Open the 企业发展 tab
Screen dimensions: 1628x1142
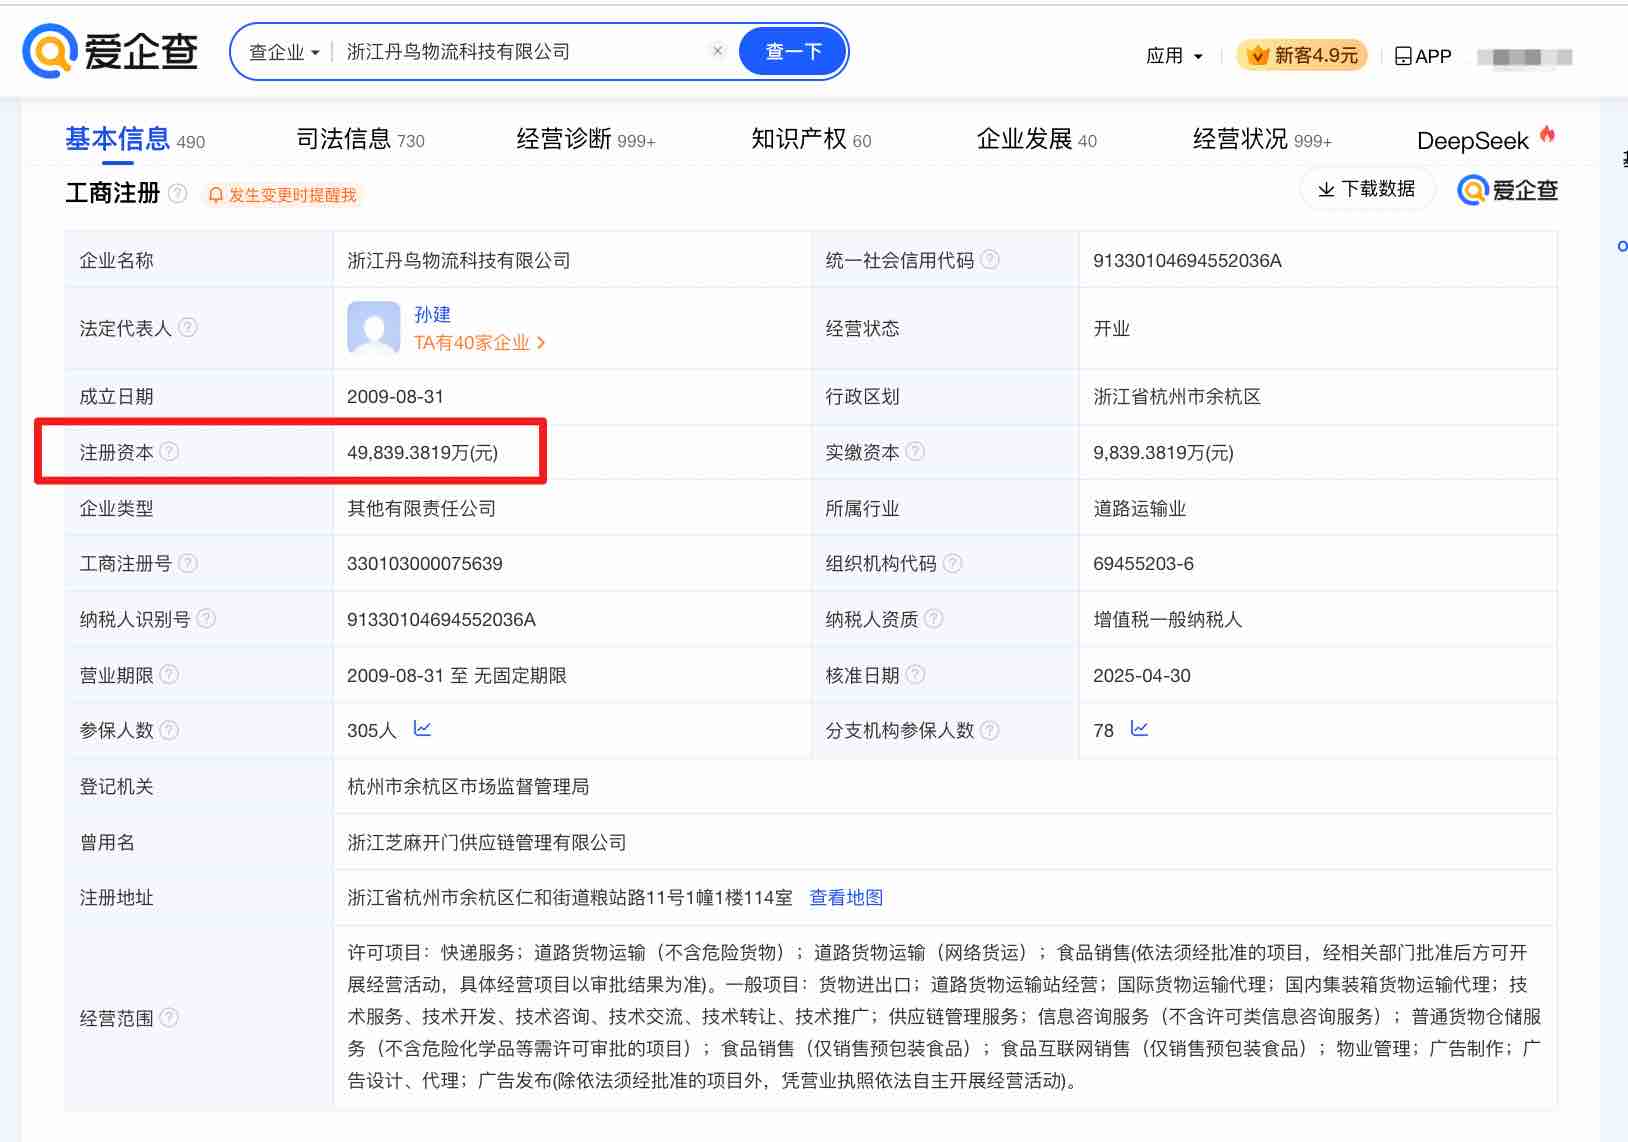click(1036, 139)
